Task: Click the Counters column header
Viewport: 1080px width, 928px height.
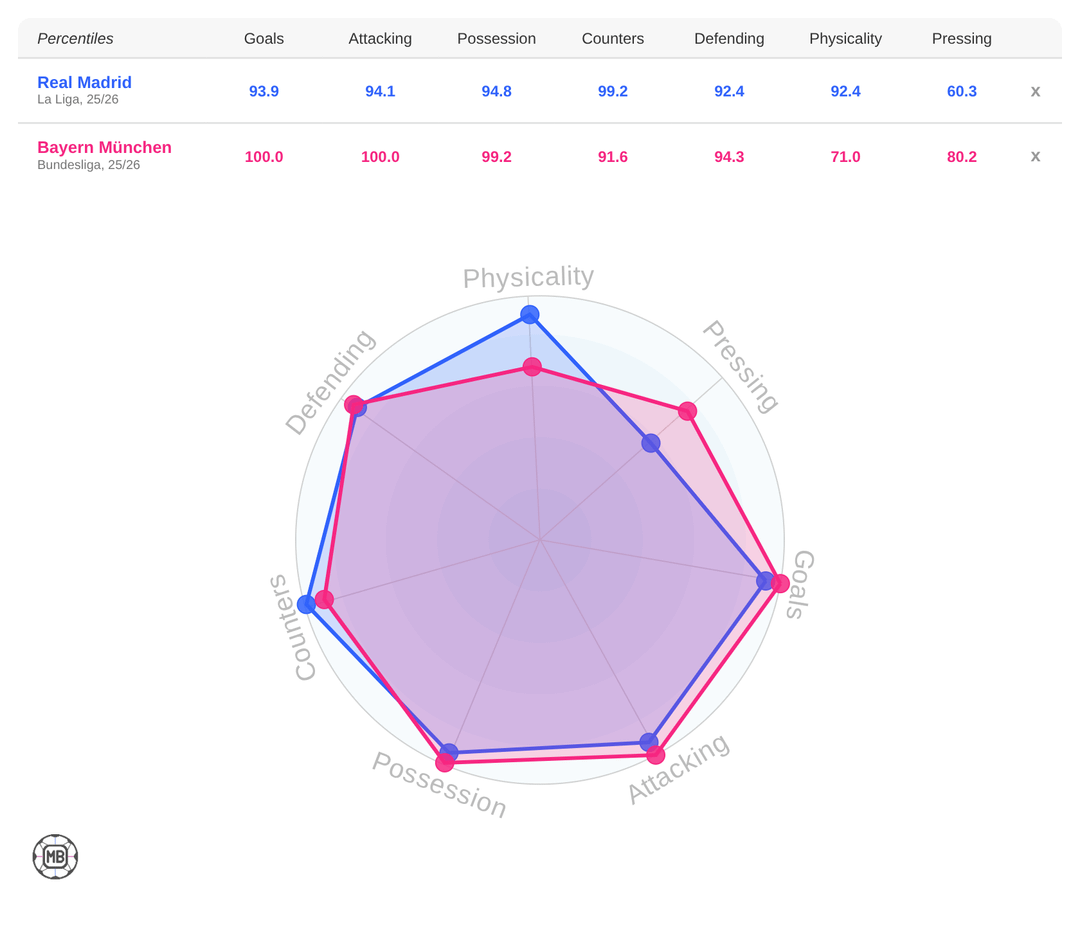Action: coord(613,39)
